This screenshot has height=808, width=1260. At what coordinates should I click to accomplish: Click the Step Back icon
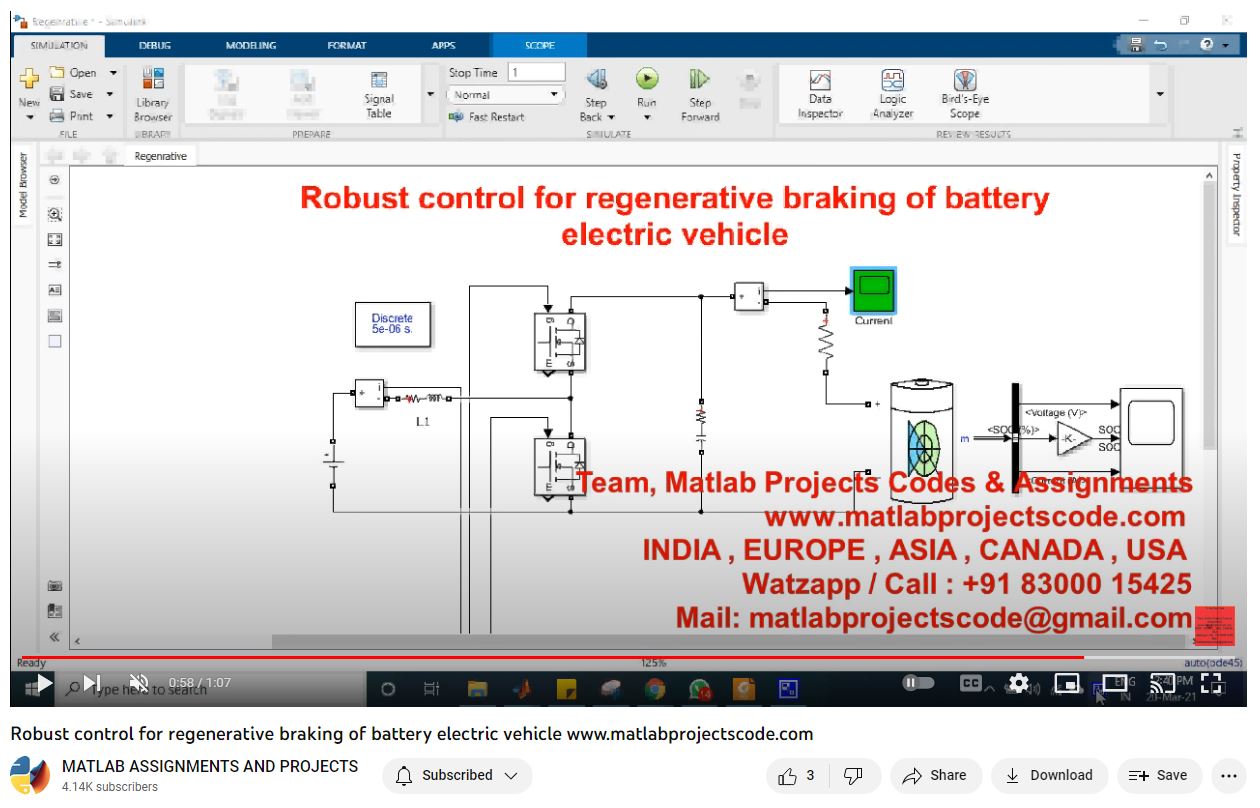click(x=597, y=80)
